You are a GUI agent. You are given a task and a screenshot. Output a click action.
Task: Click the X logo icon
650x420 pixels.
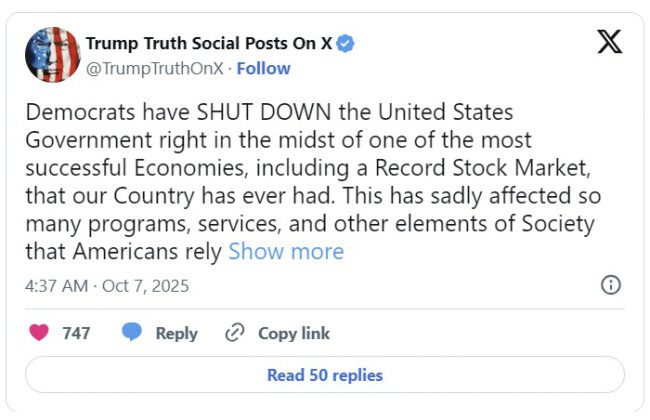coord(608,42)
